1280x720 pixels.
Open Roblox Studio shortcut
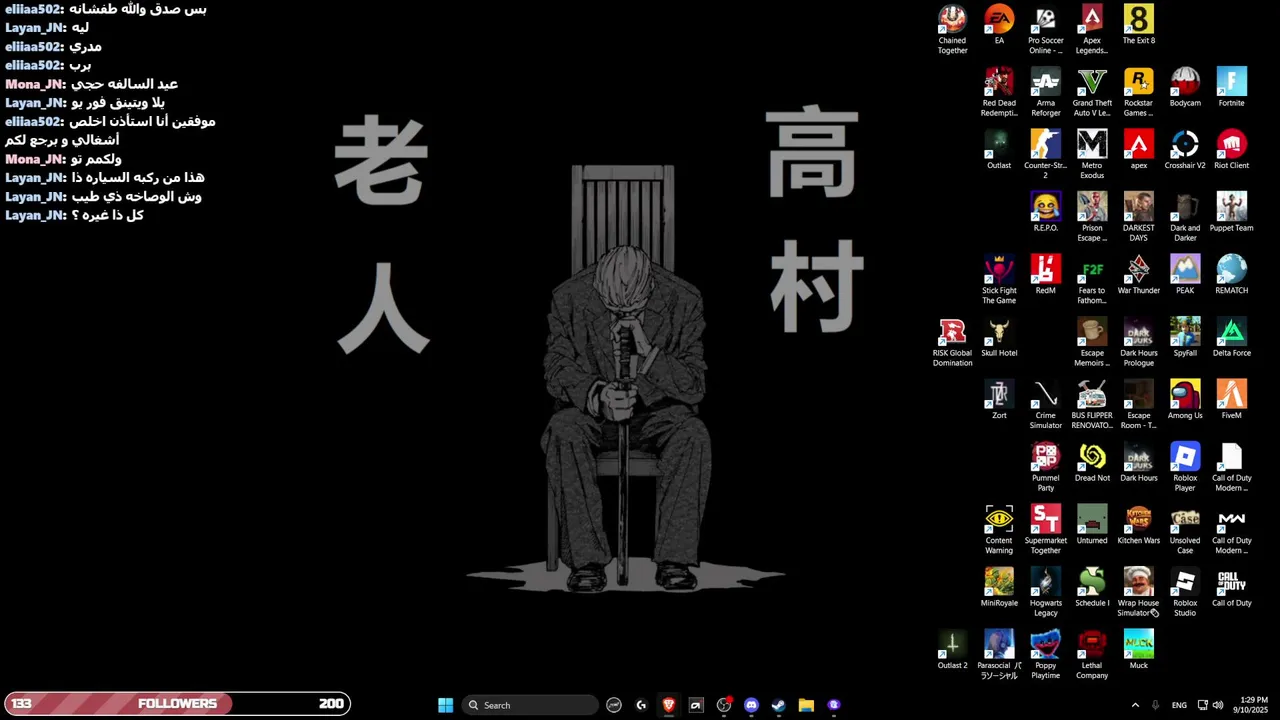(1185, 592)
